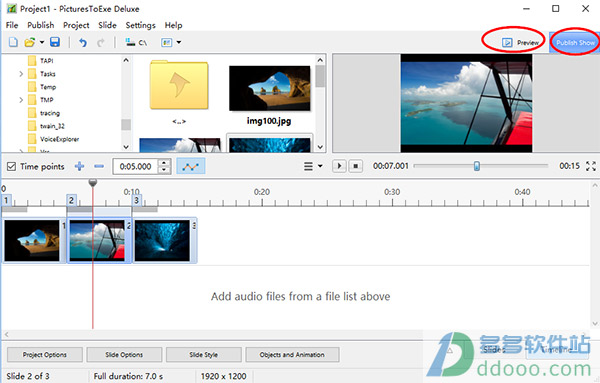Redo the undone action
The image size is (600, 383).
[x=101, y=42]
